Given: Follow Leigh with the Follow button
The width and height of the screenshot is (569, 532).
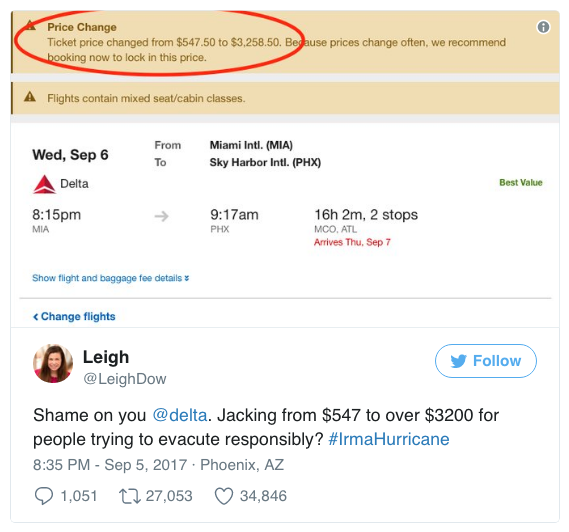Looking at the screenshot, I should [486, 361].
